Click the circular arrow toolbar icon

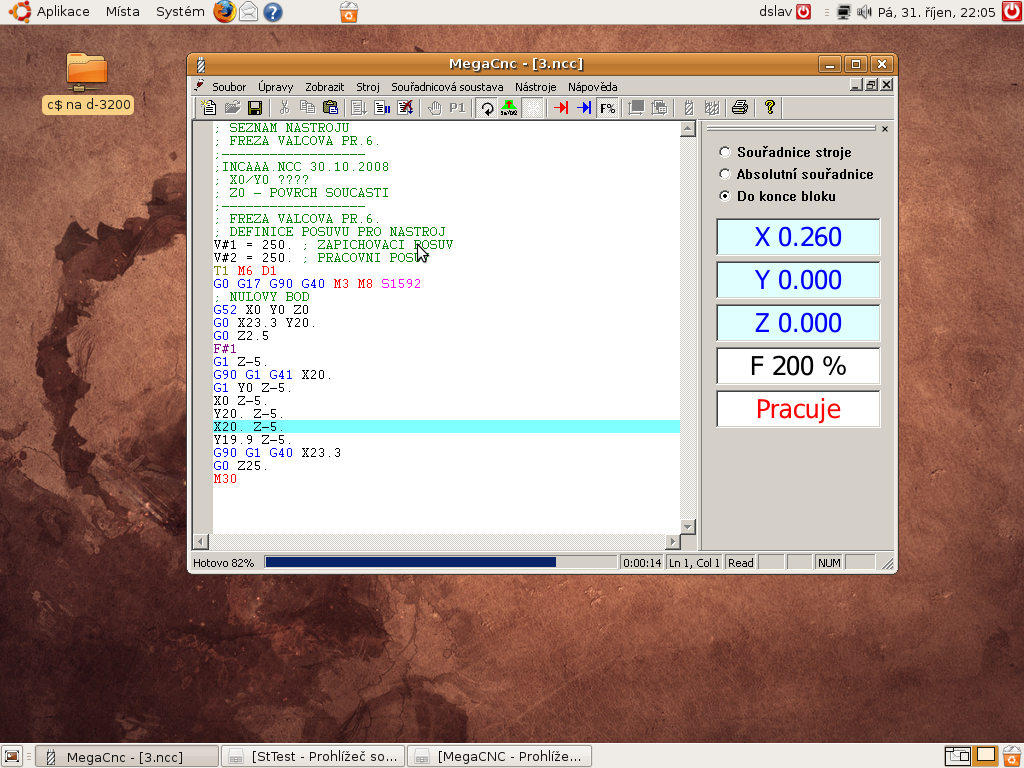point(487,108)
